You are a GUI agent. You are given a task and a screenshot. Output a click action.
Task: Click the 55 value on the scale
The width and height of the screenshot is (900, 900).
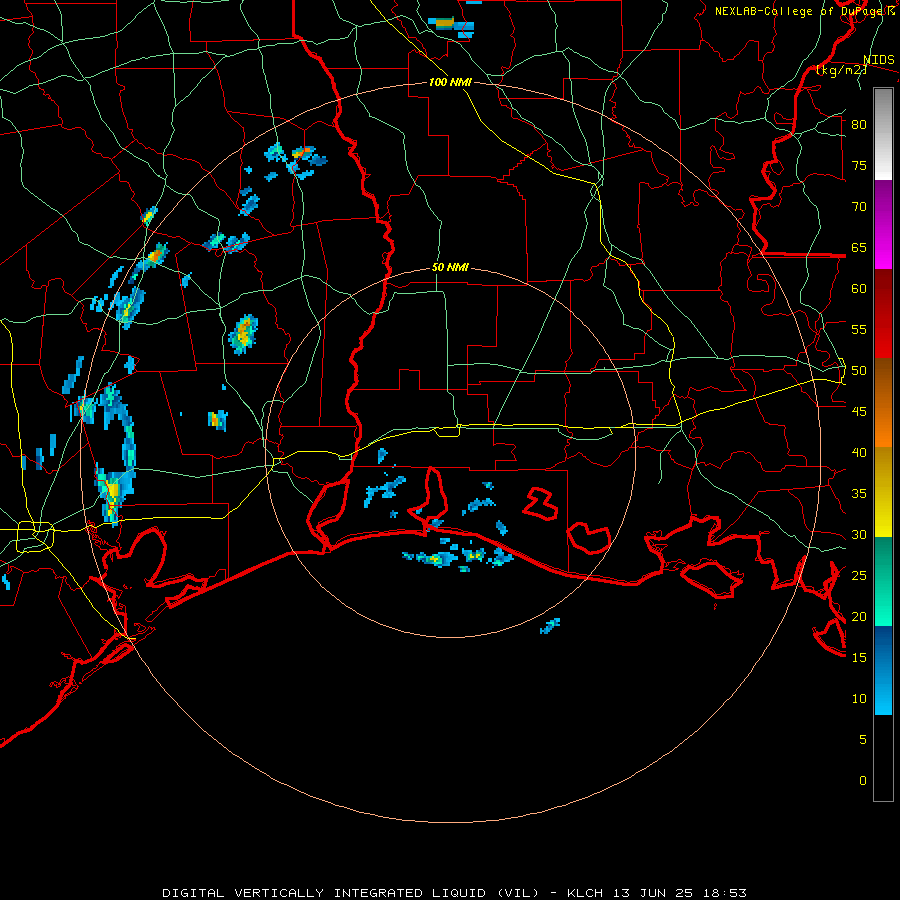tap(859, 329)
